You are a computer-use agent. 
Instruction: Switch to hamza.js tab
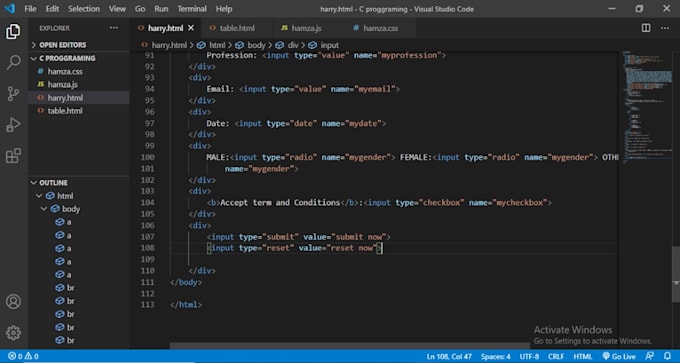306,28
